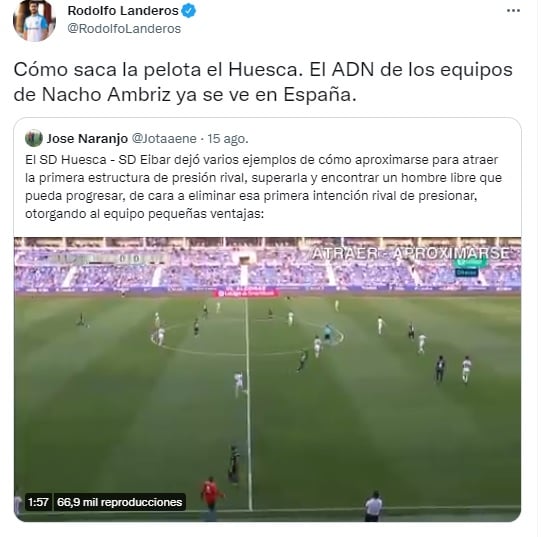Play the embedded football video
The height and width of the screenshot is (537, 541).
267,379
